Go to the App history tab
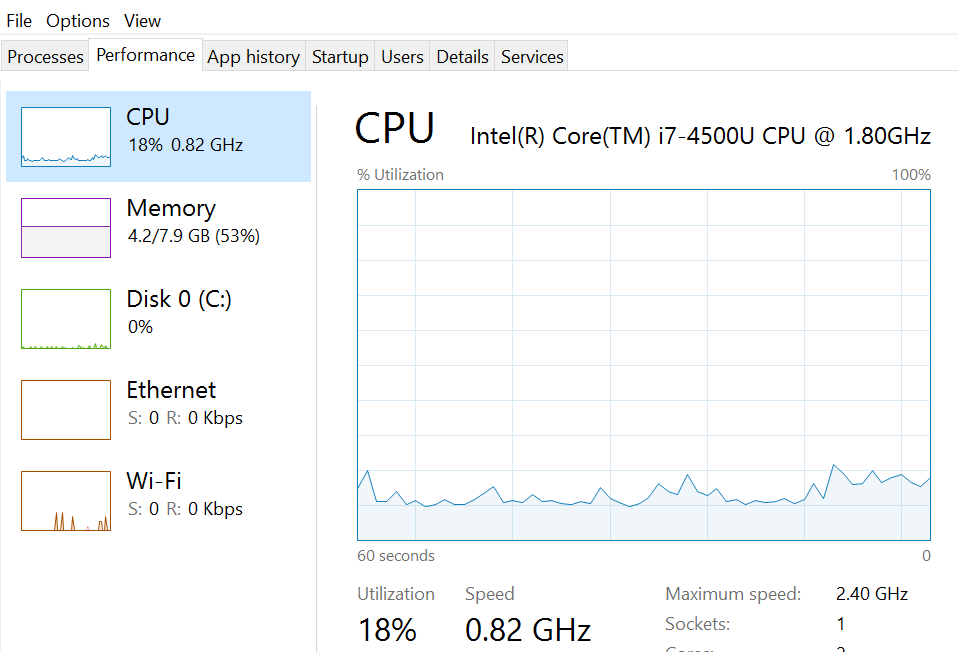Image resolution: width=958 pixels, height=652 pixels. [253, 57]
